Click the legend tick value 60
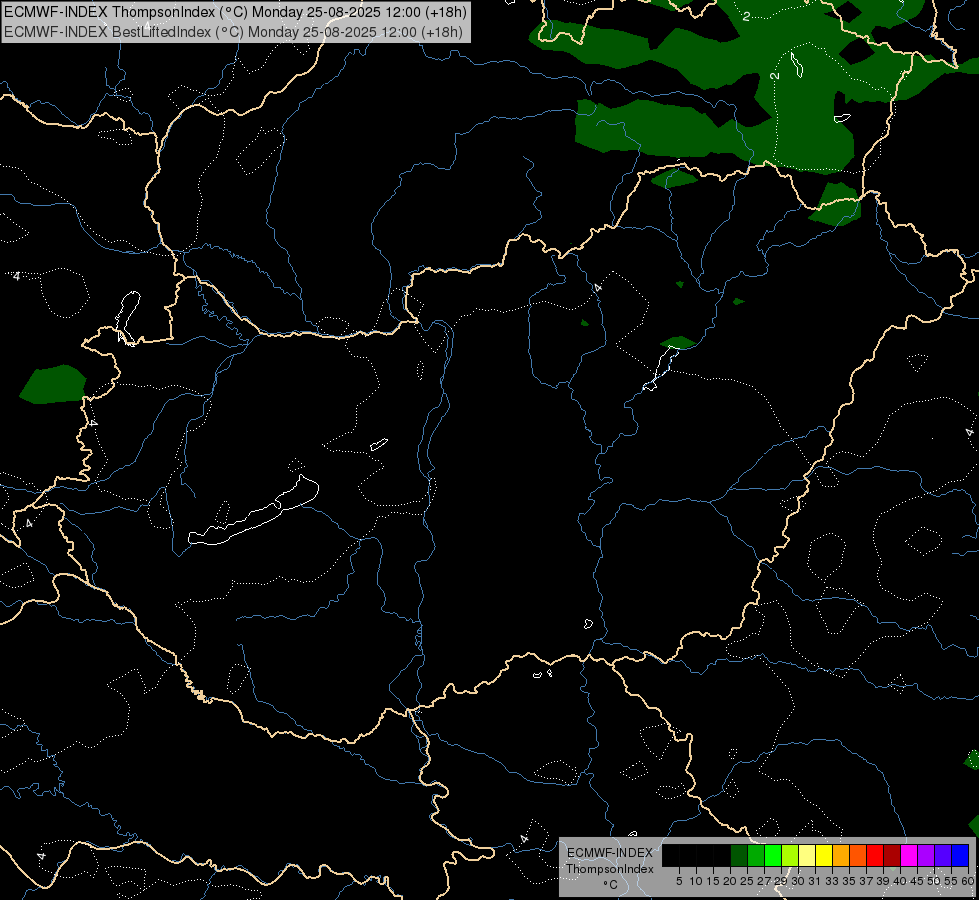This screenshot has height=900, width=979. pos(968,881)
